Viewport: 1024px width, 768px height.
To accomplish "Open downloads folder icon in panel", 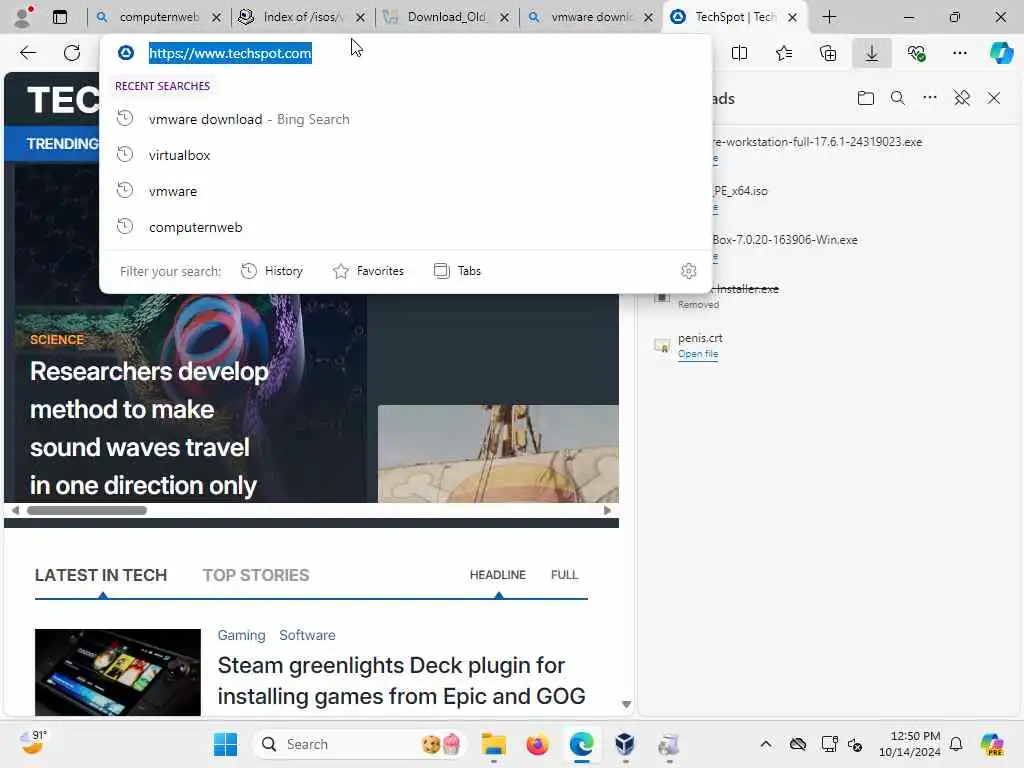I will [865, 99].
